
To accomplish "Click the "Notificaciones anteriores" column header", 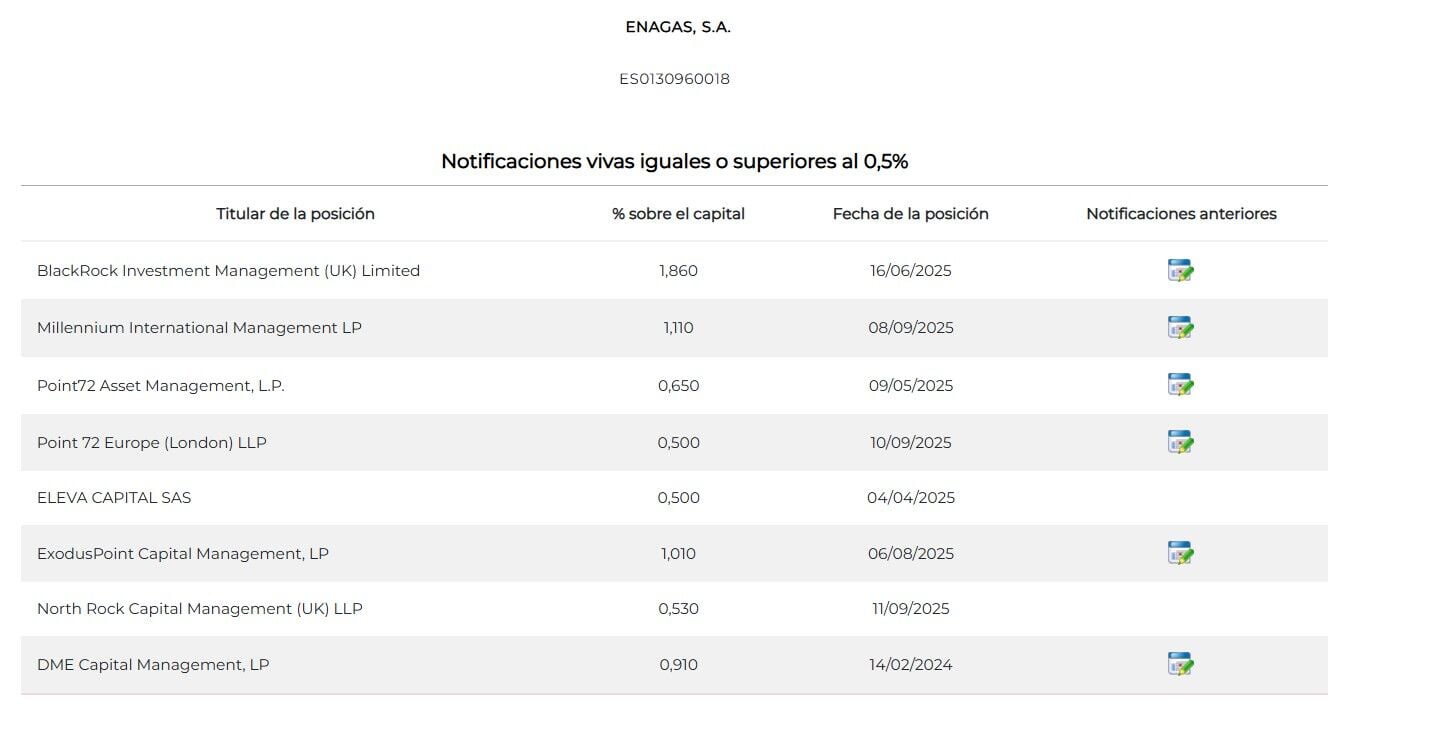I will [1181, 214].
